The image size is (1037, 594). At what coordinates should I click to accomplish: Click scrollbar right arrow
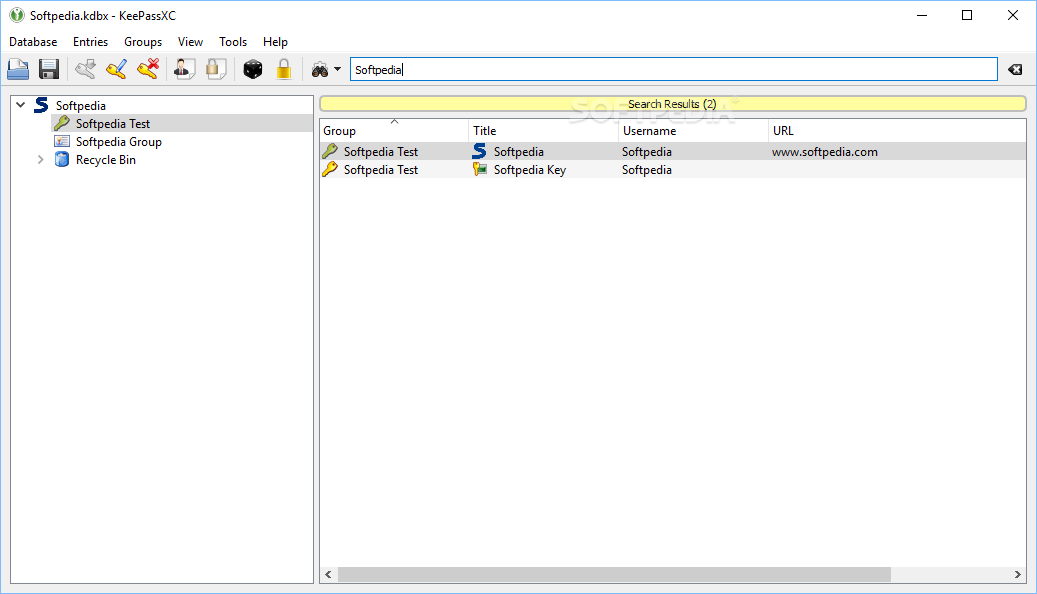pyautogui.click(x=1018, y=574)
